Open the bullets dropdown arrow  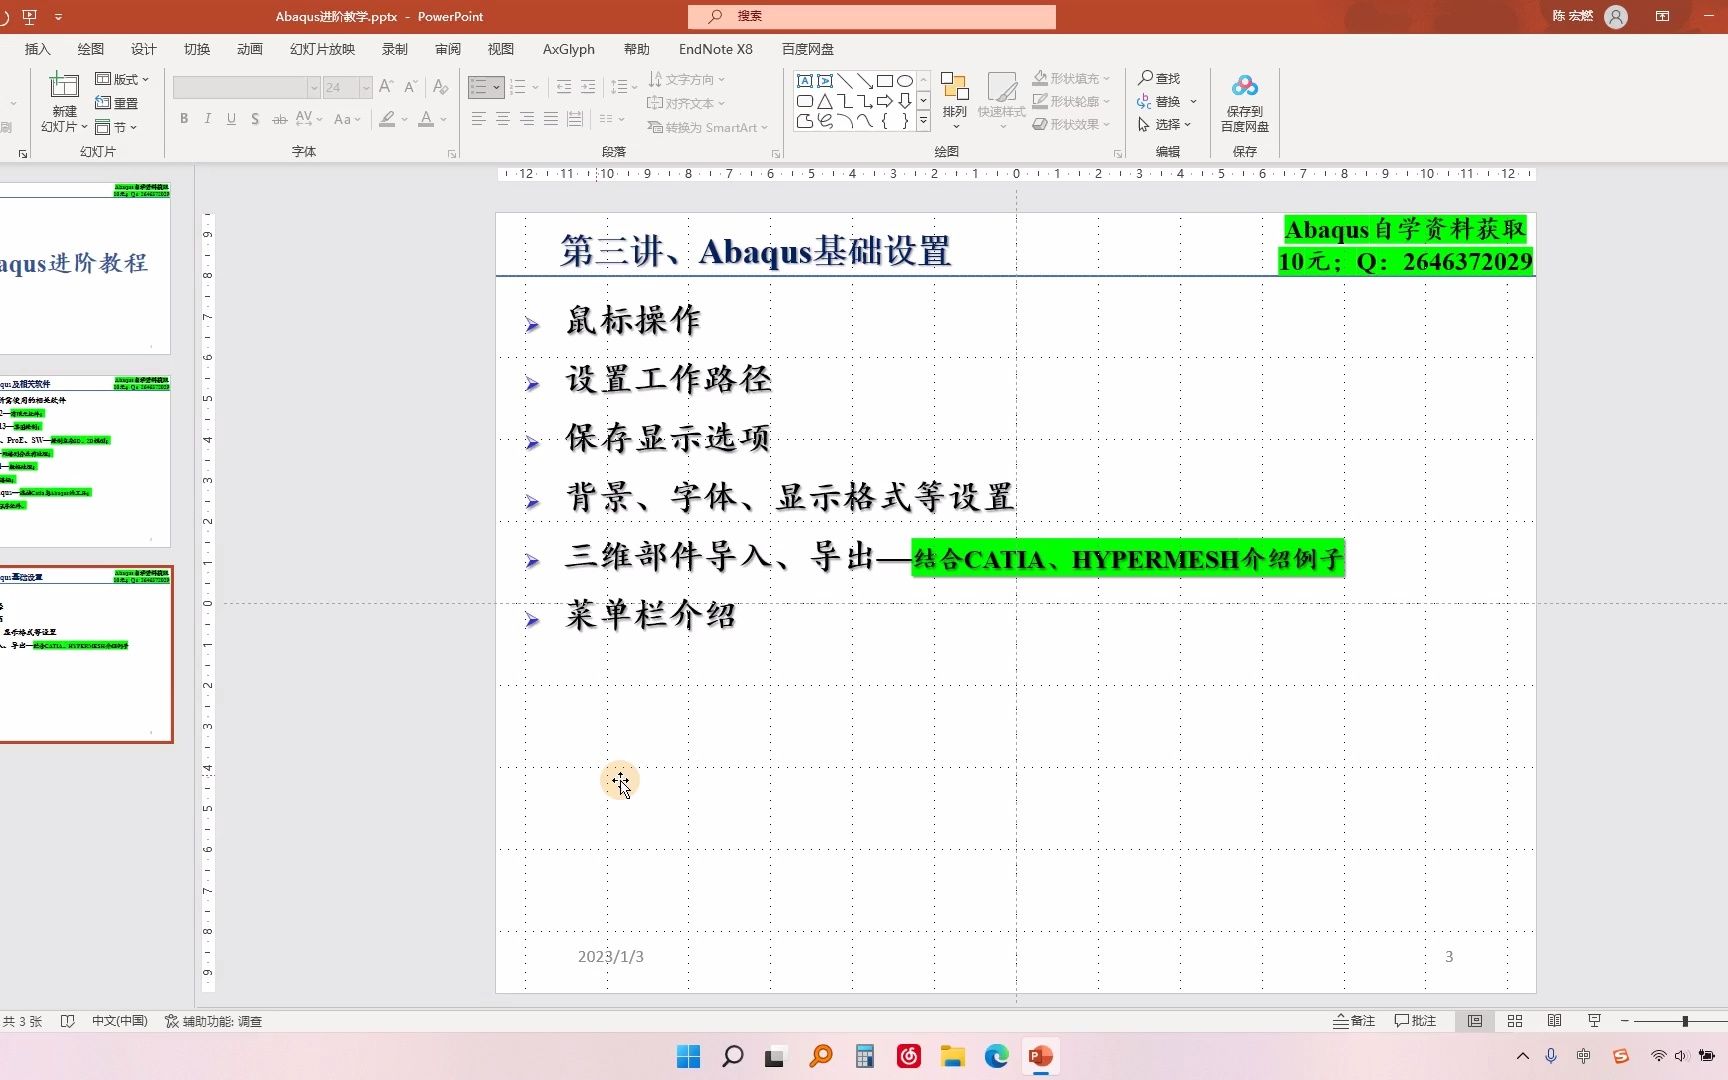tap(496, 87)
